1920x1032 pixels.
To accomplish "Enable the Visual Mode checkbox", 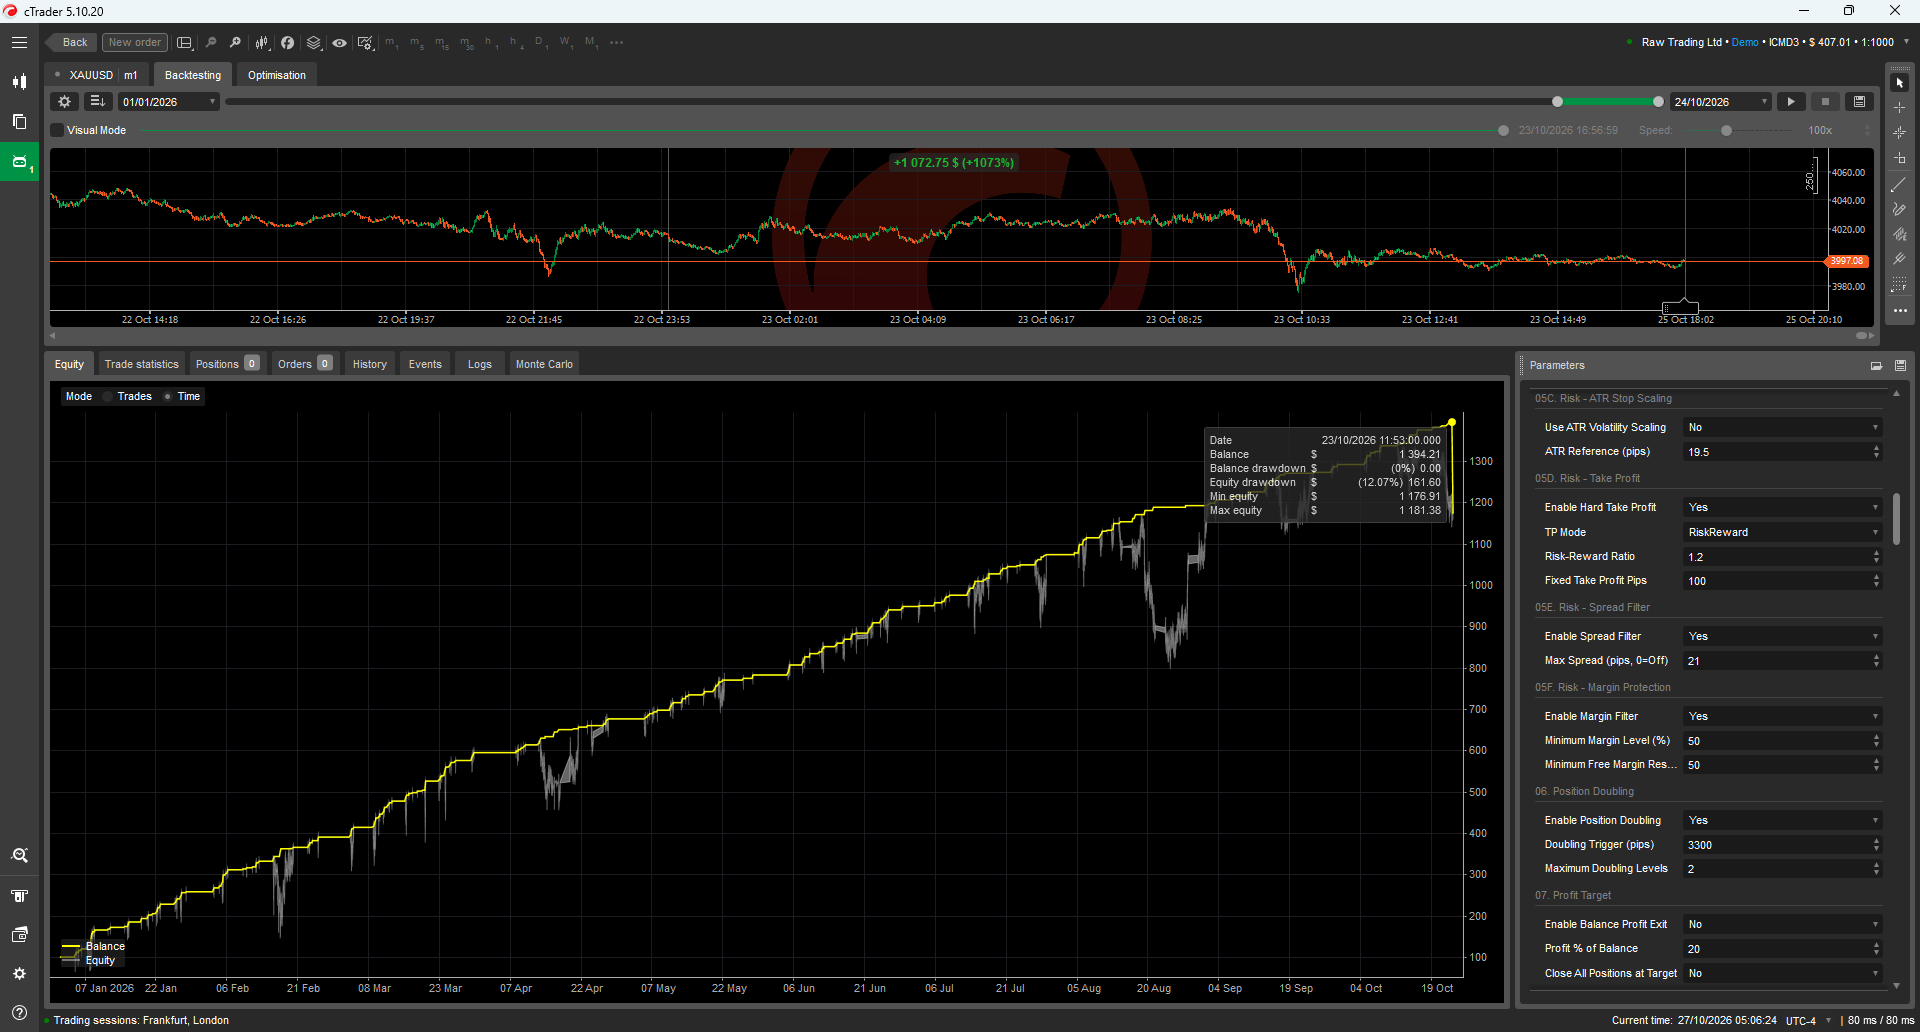I will (x=57, y=130).
